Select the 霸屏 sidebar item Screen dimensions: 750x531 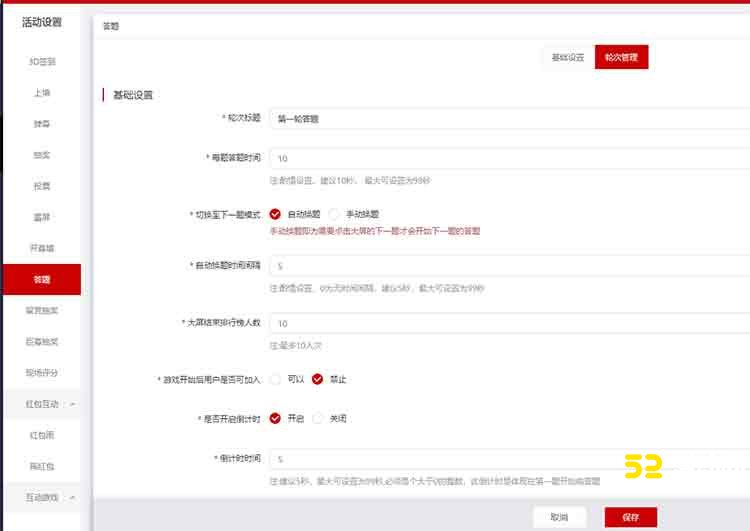[x=42, y=217]
